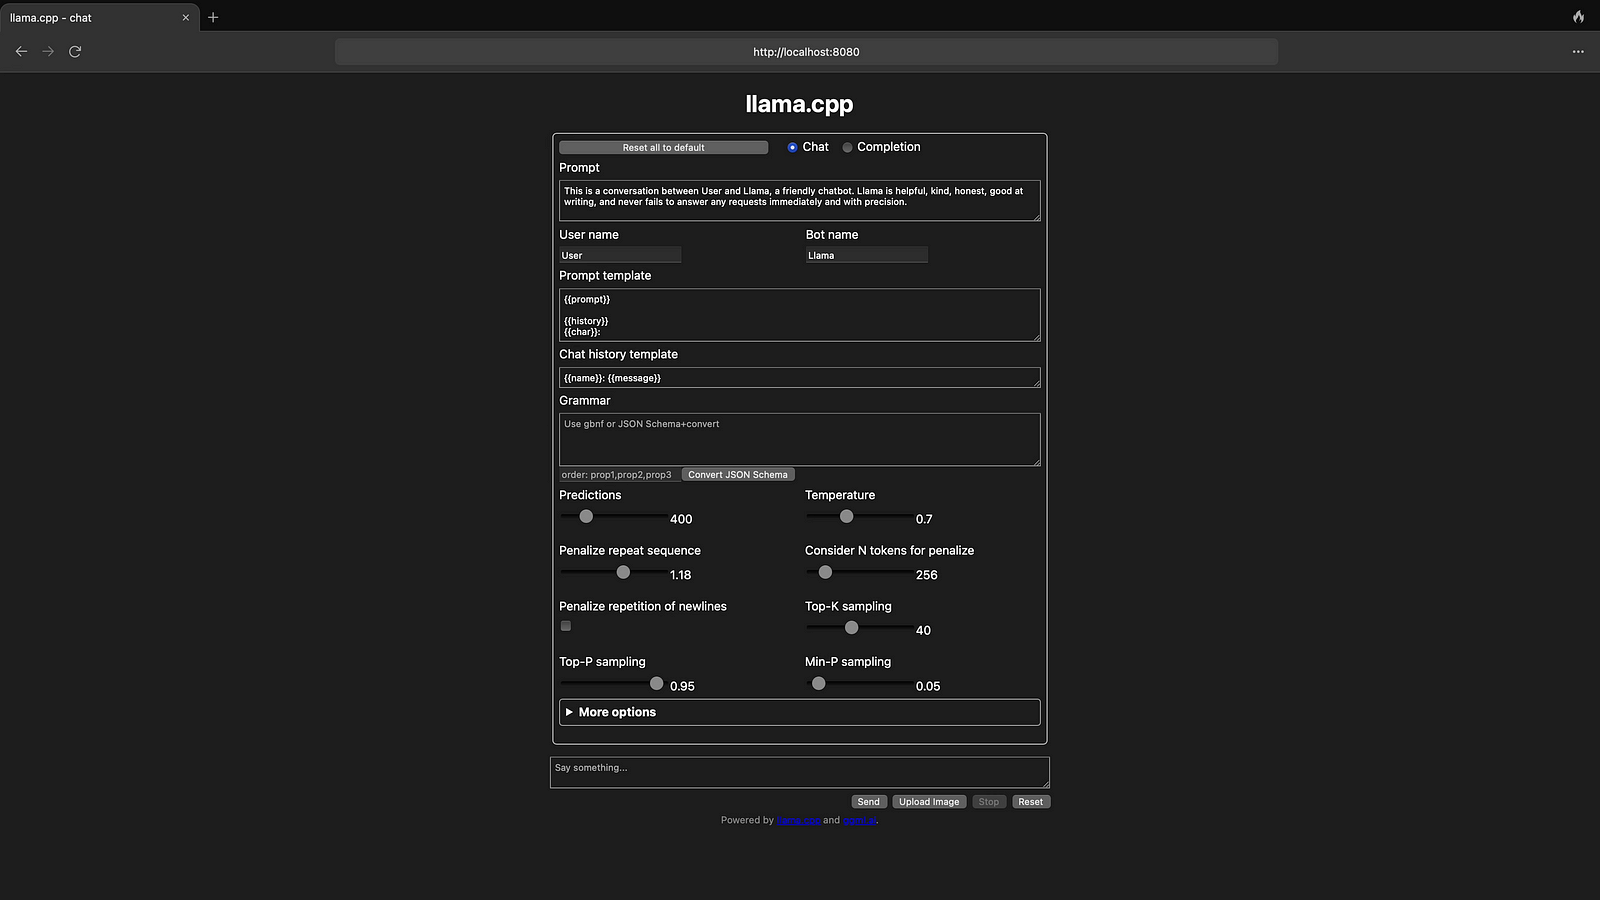Switch to Completion mode

click(x=847, y=147)
